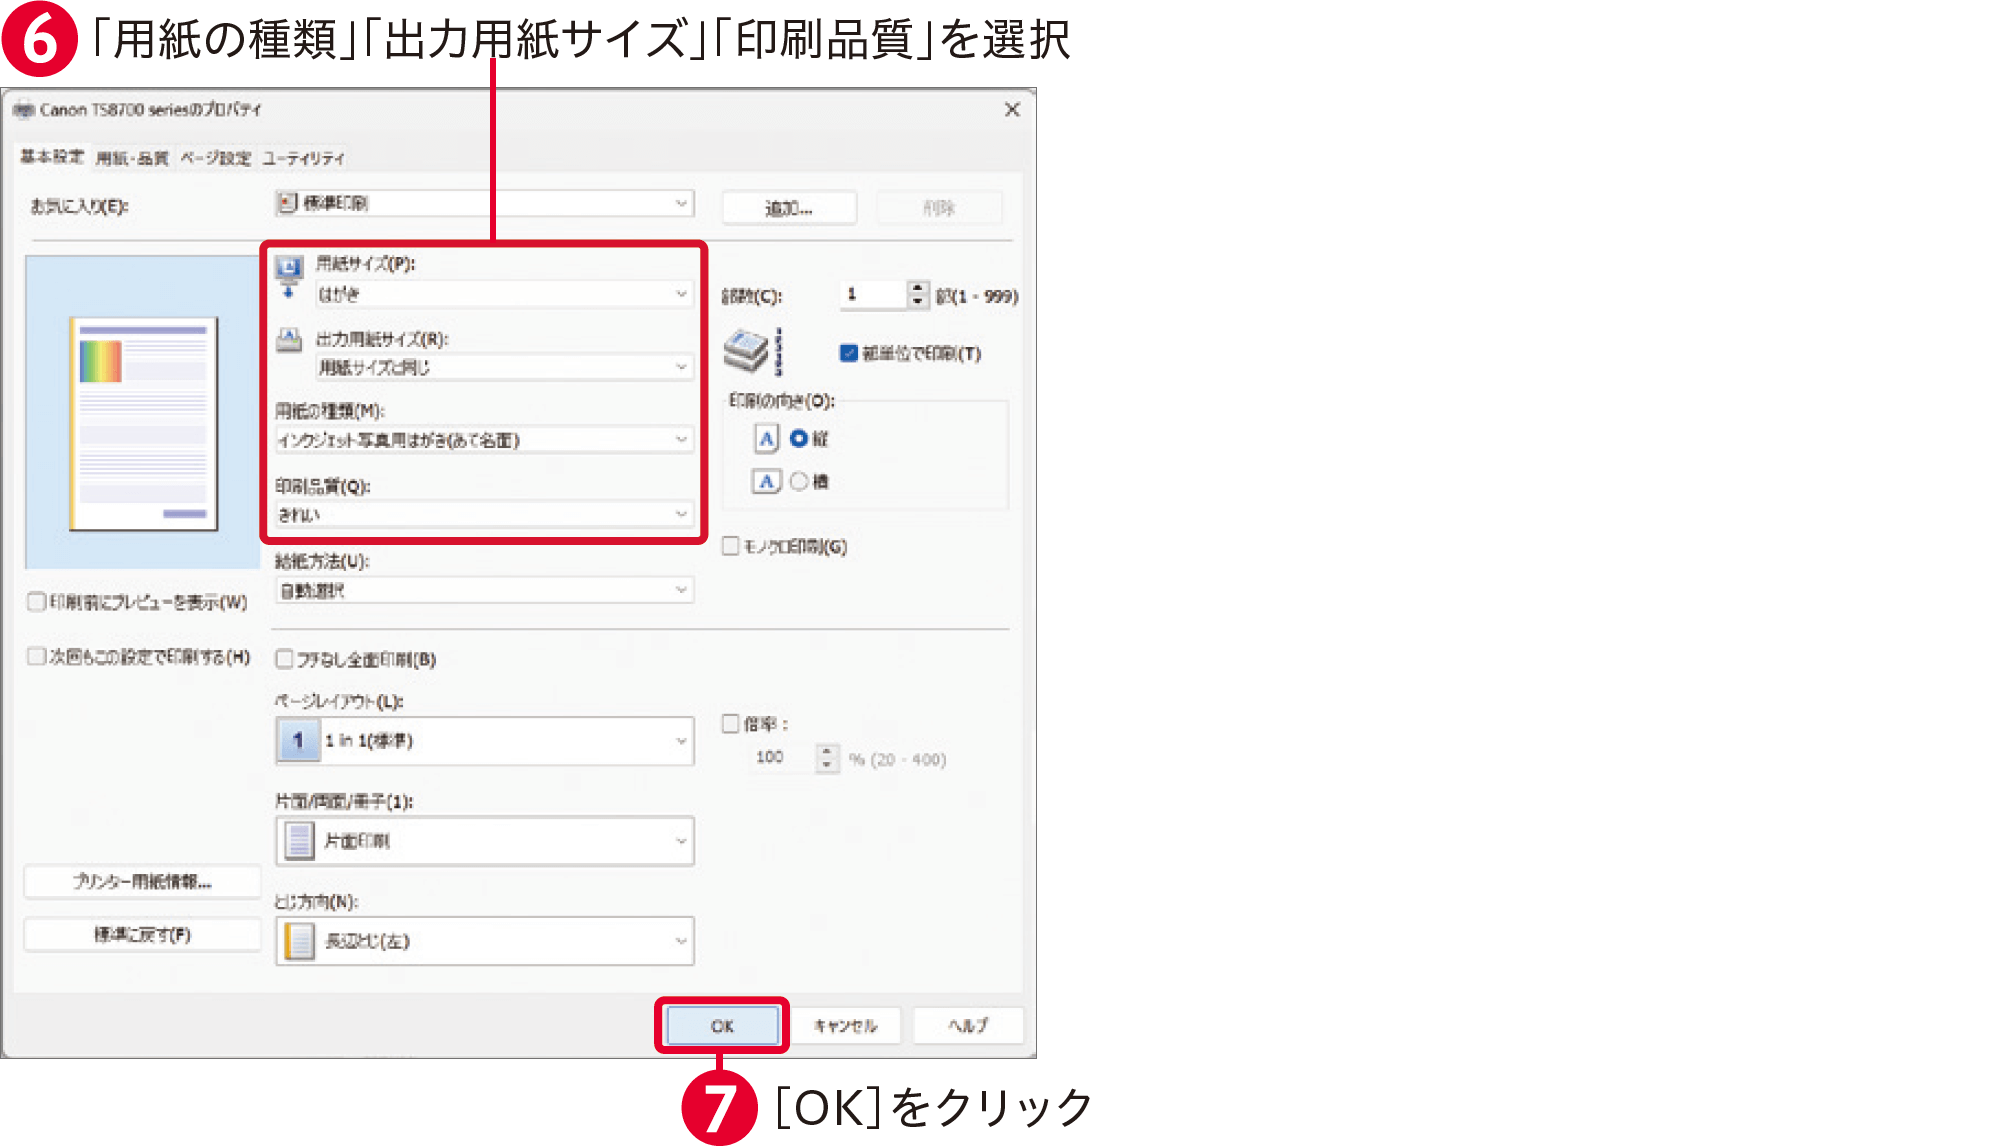Enable 印刷前にプレビューを表示 checkbox
The image size is (2000, 1146).
(36, 601)
